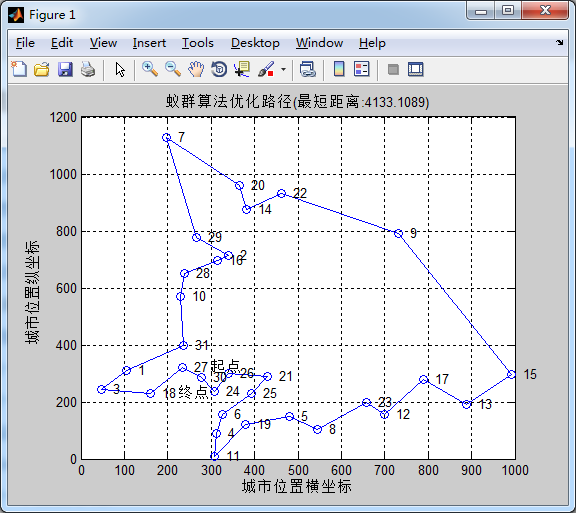
Task: Click city marker labeled 5
Action: pos(289,416)
